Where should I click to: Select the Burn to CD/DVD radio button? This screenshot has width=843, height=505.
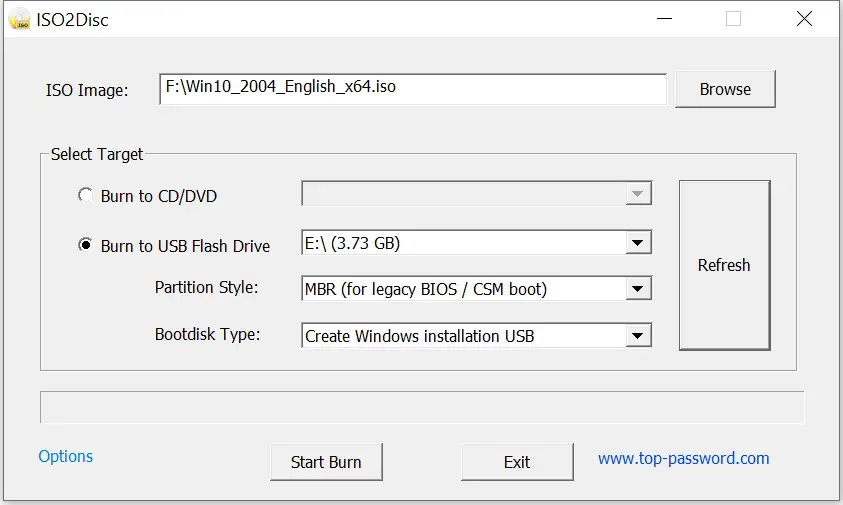(85, 195)
